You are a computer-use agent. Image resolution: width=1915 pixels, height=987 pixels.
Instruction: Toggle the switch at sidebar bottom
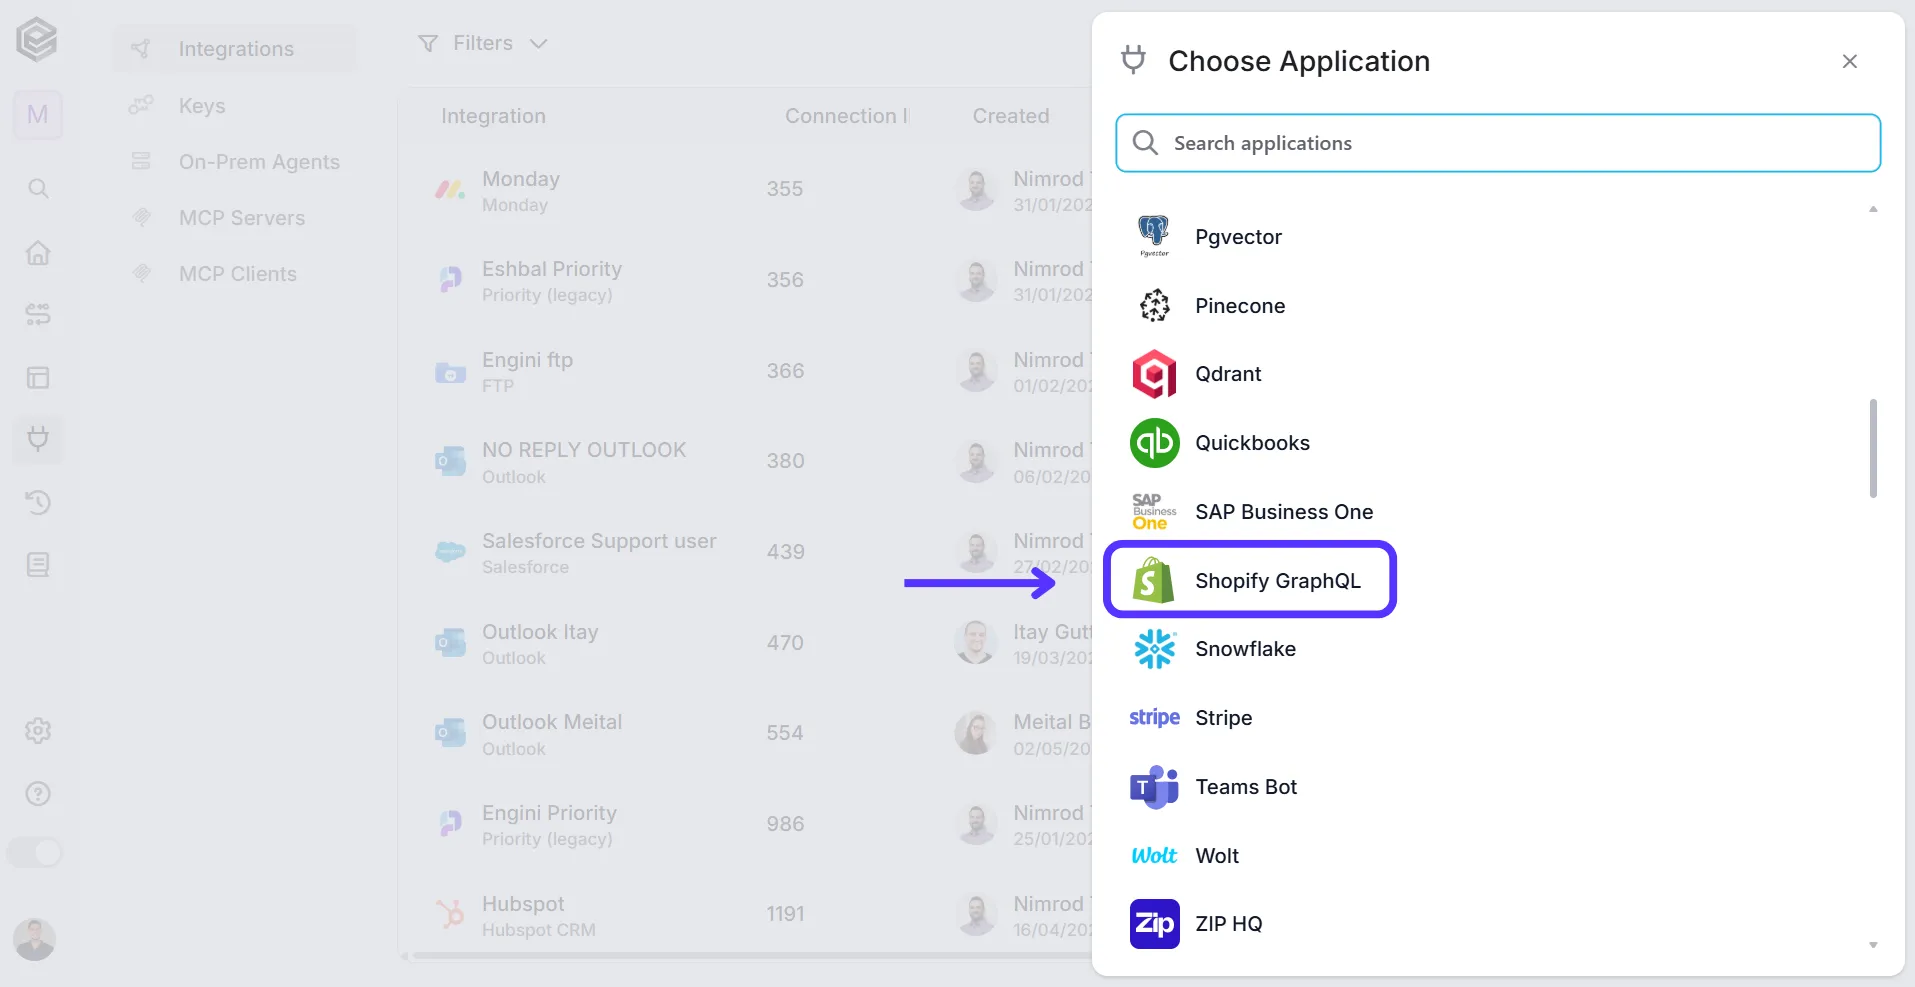click(35, 853)
